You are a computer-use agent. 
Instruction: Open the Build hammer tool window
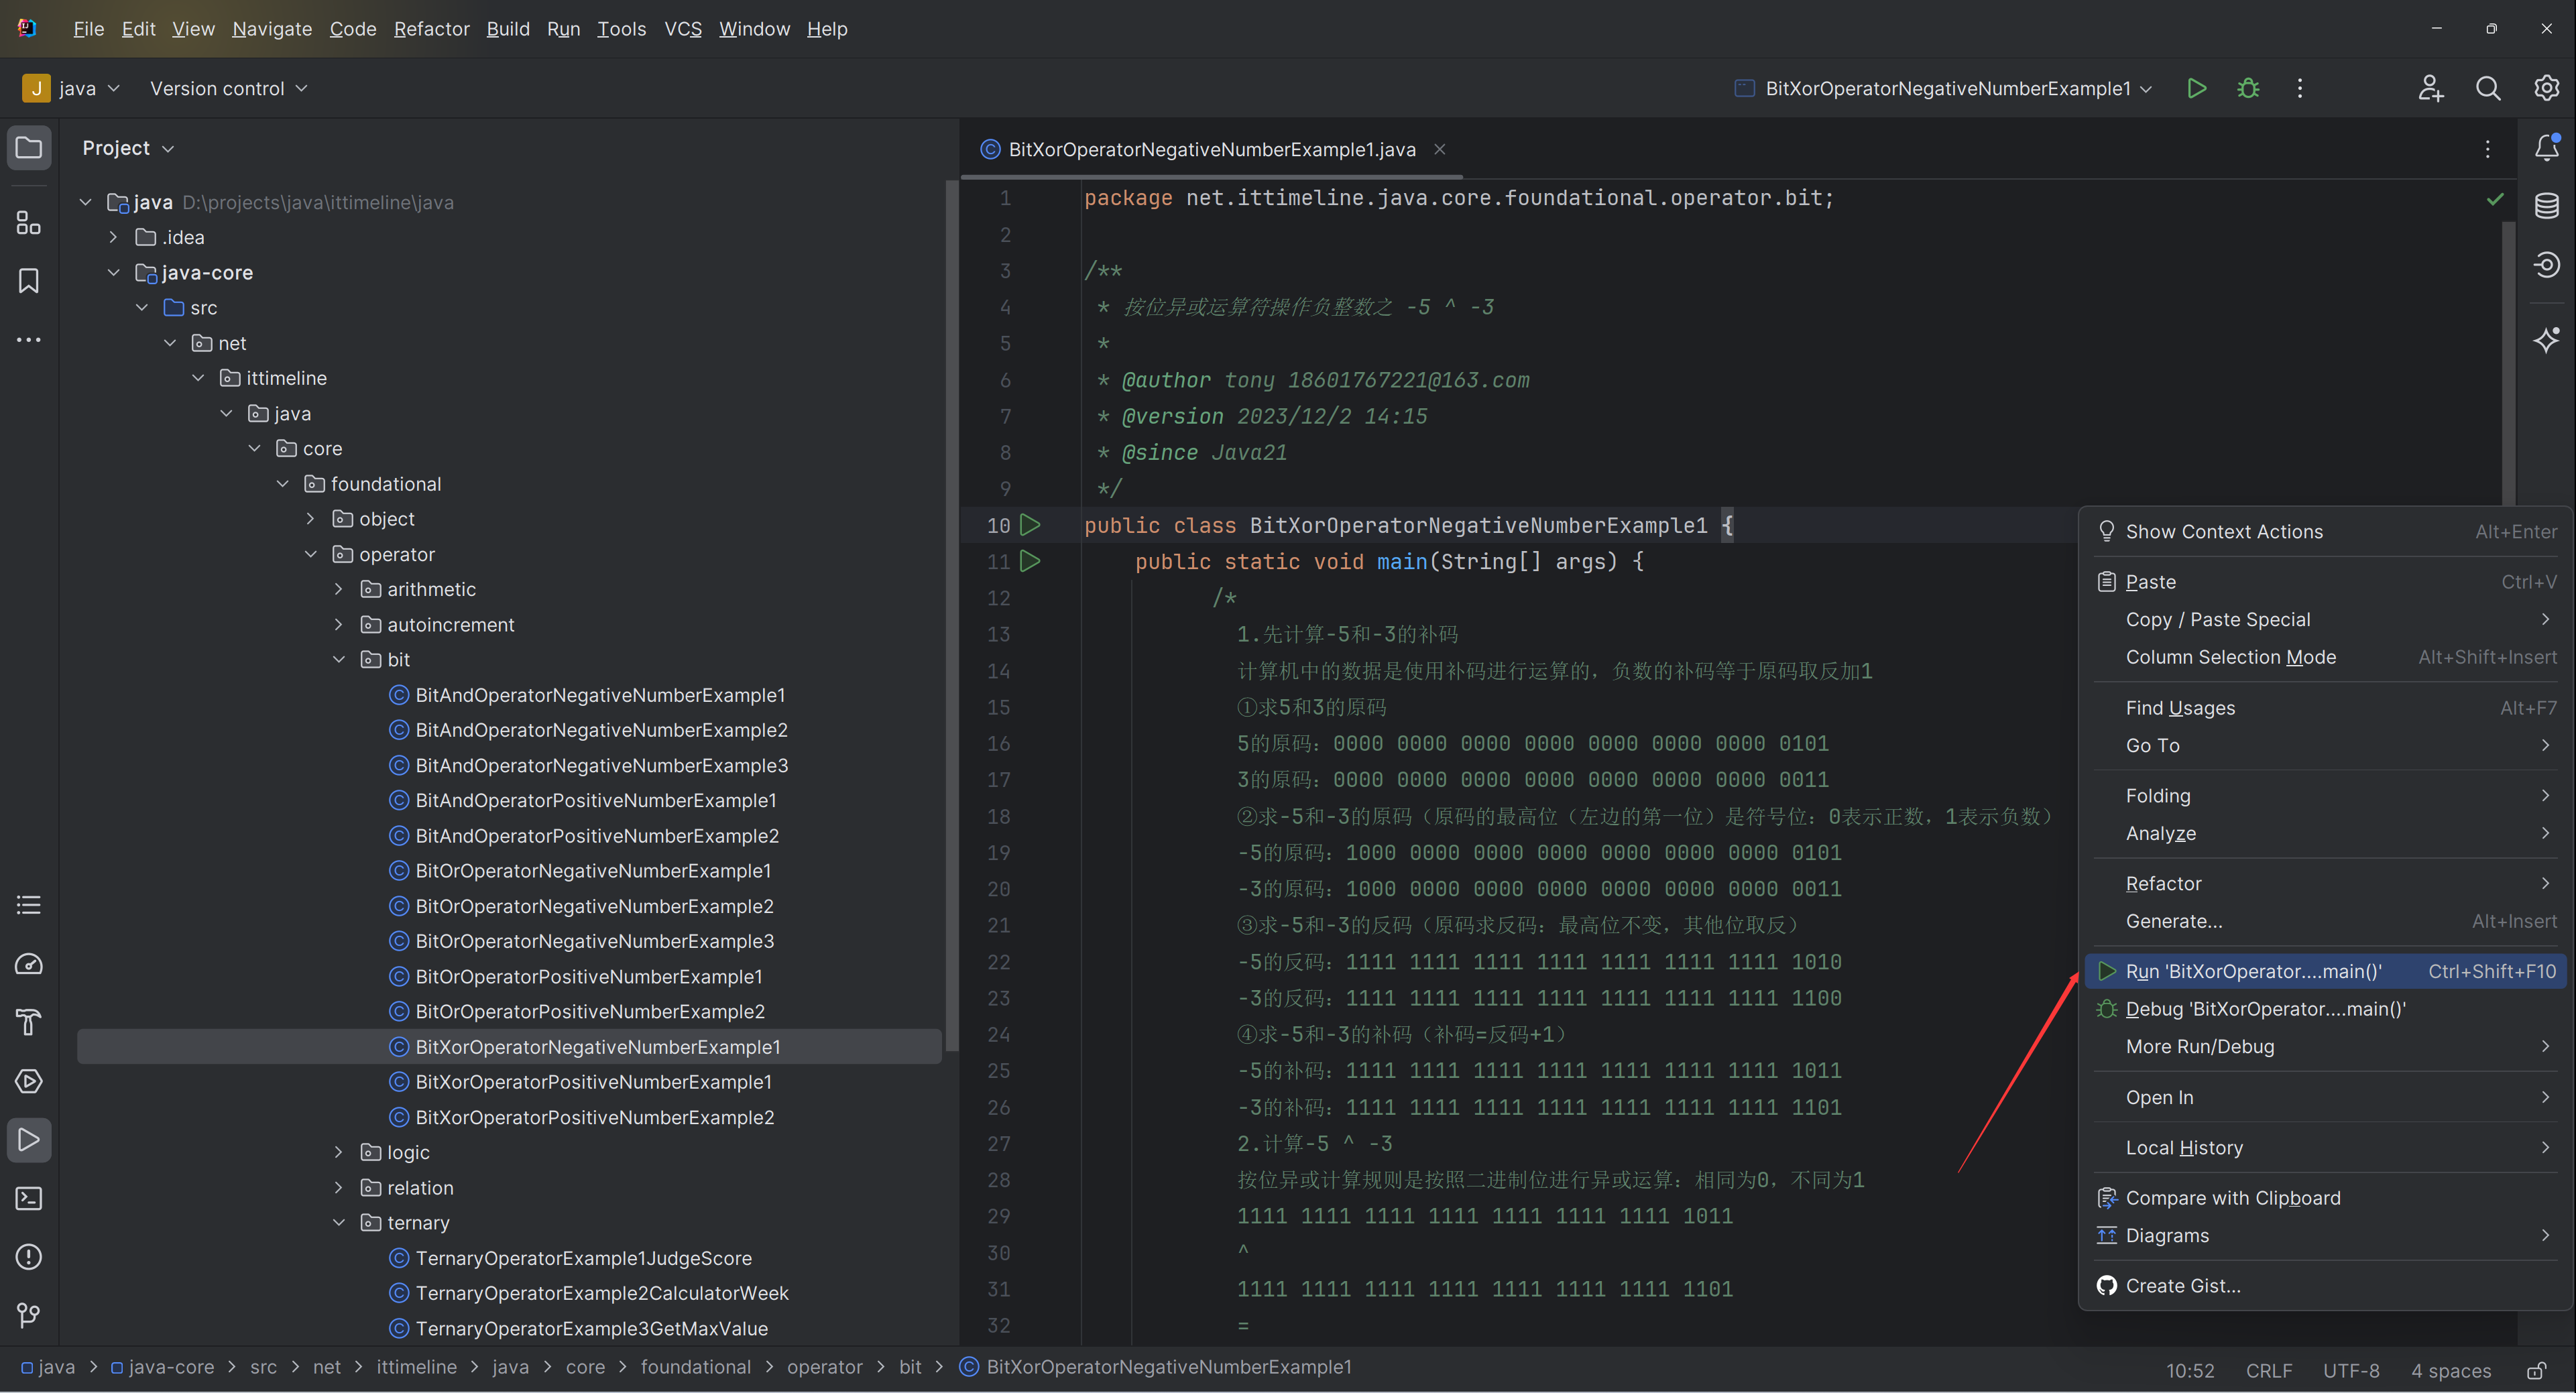tap(29, 1022)
